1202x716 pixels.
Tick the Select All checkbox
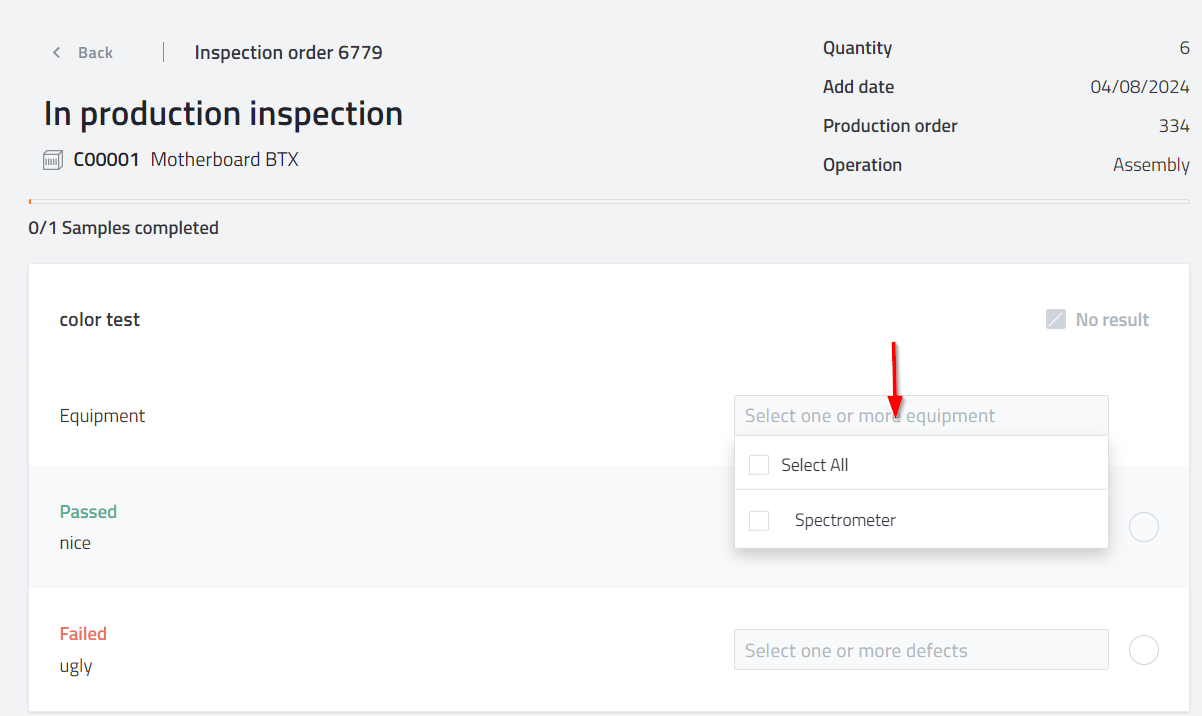pyautogui.click(x=759, y=465)
